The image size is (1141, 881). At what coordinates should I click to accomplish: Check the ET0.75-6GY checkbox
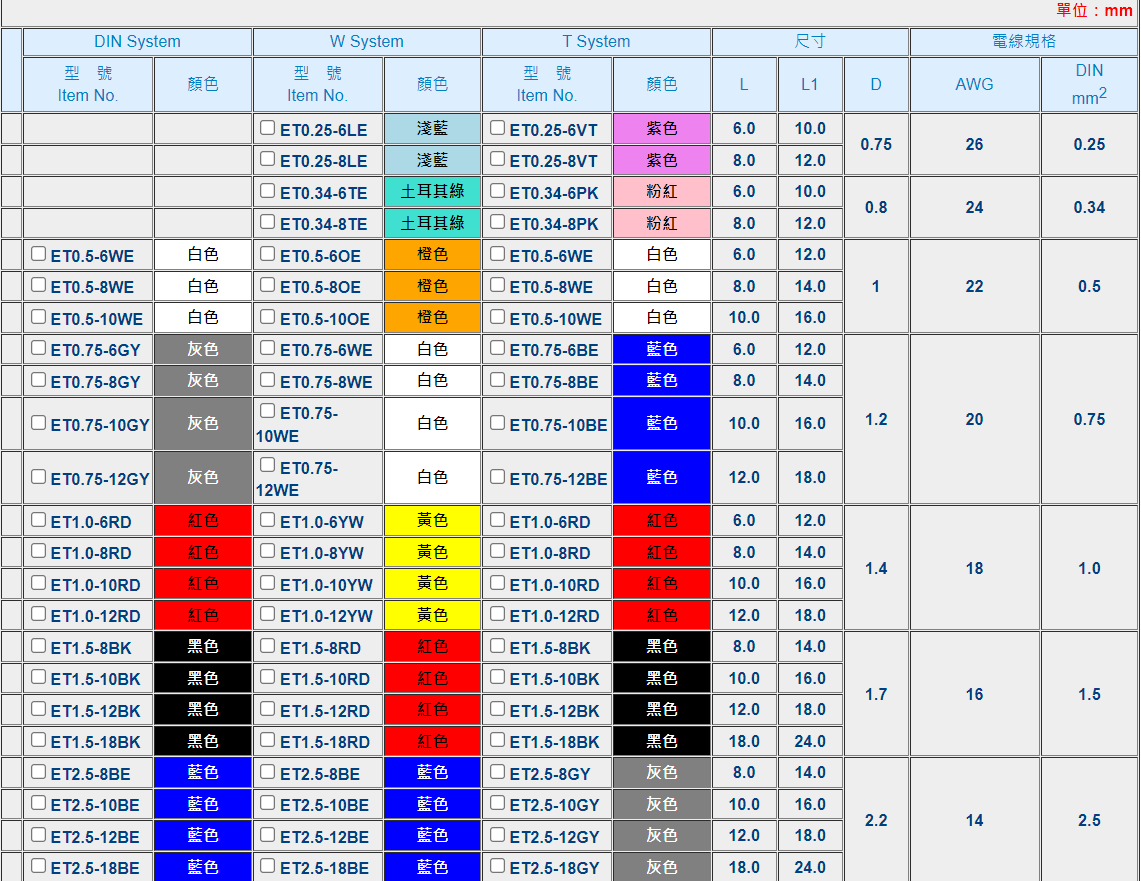pos(38,348)
